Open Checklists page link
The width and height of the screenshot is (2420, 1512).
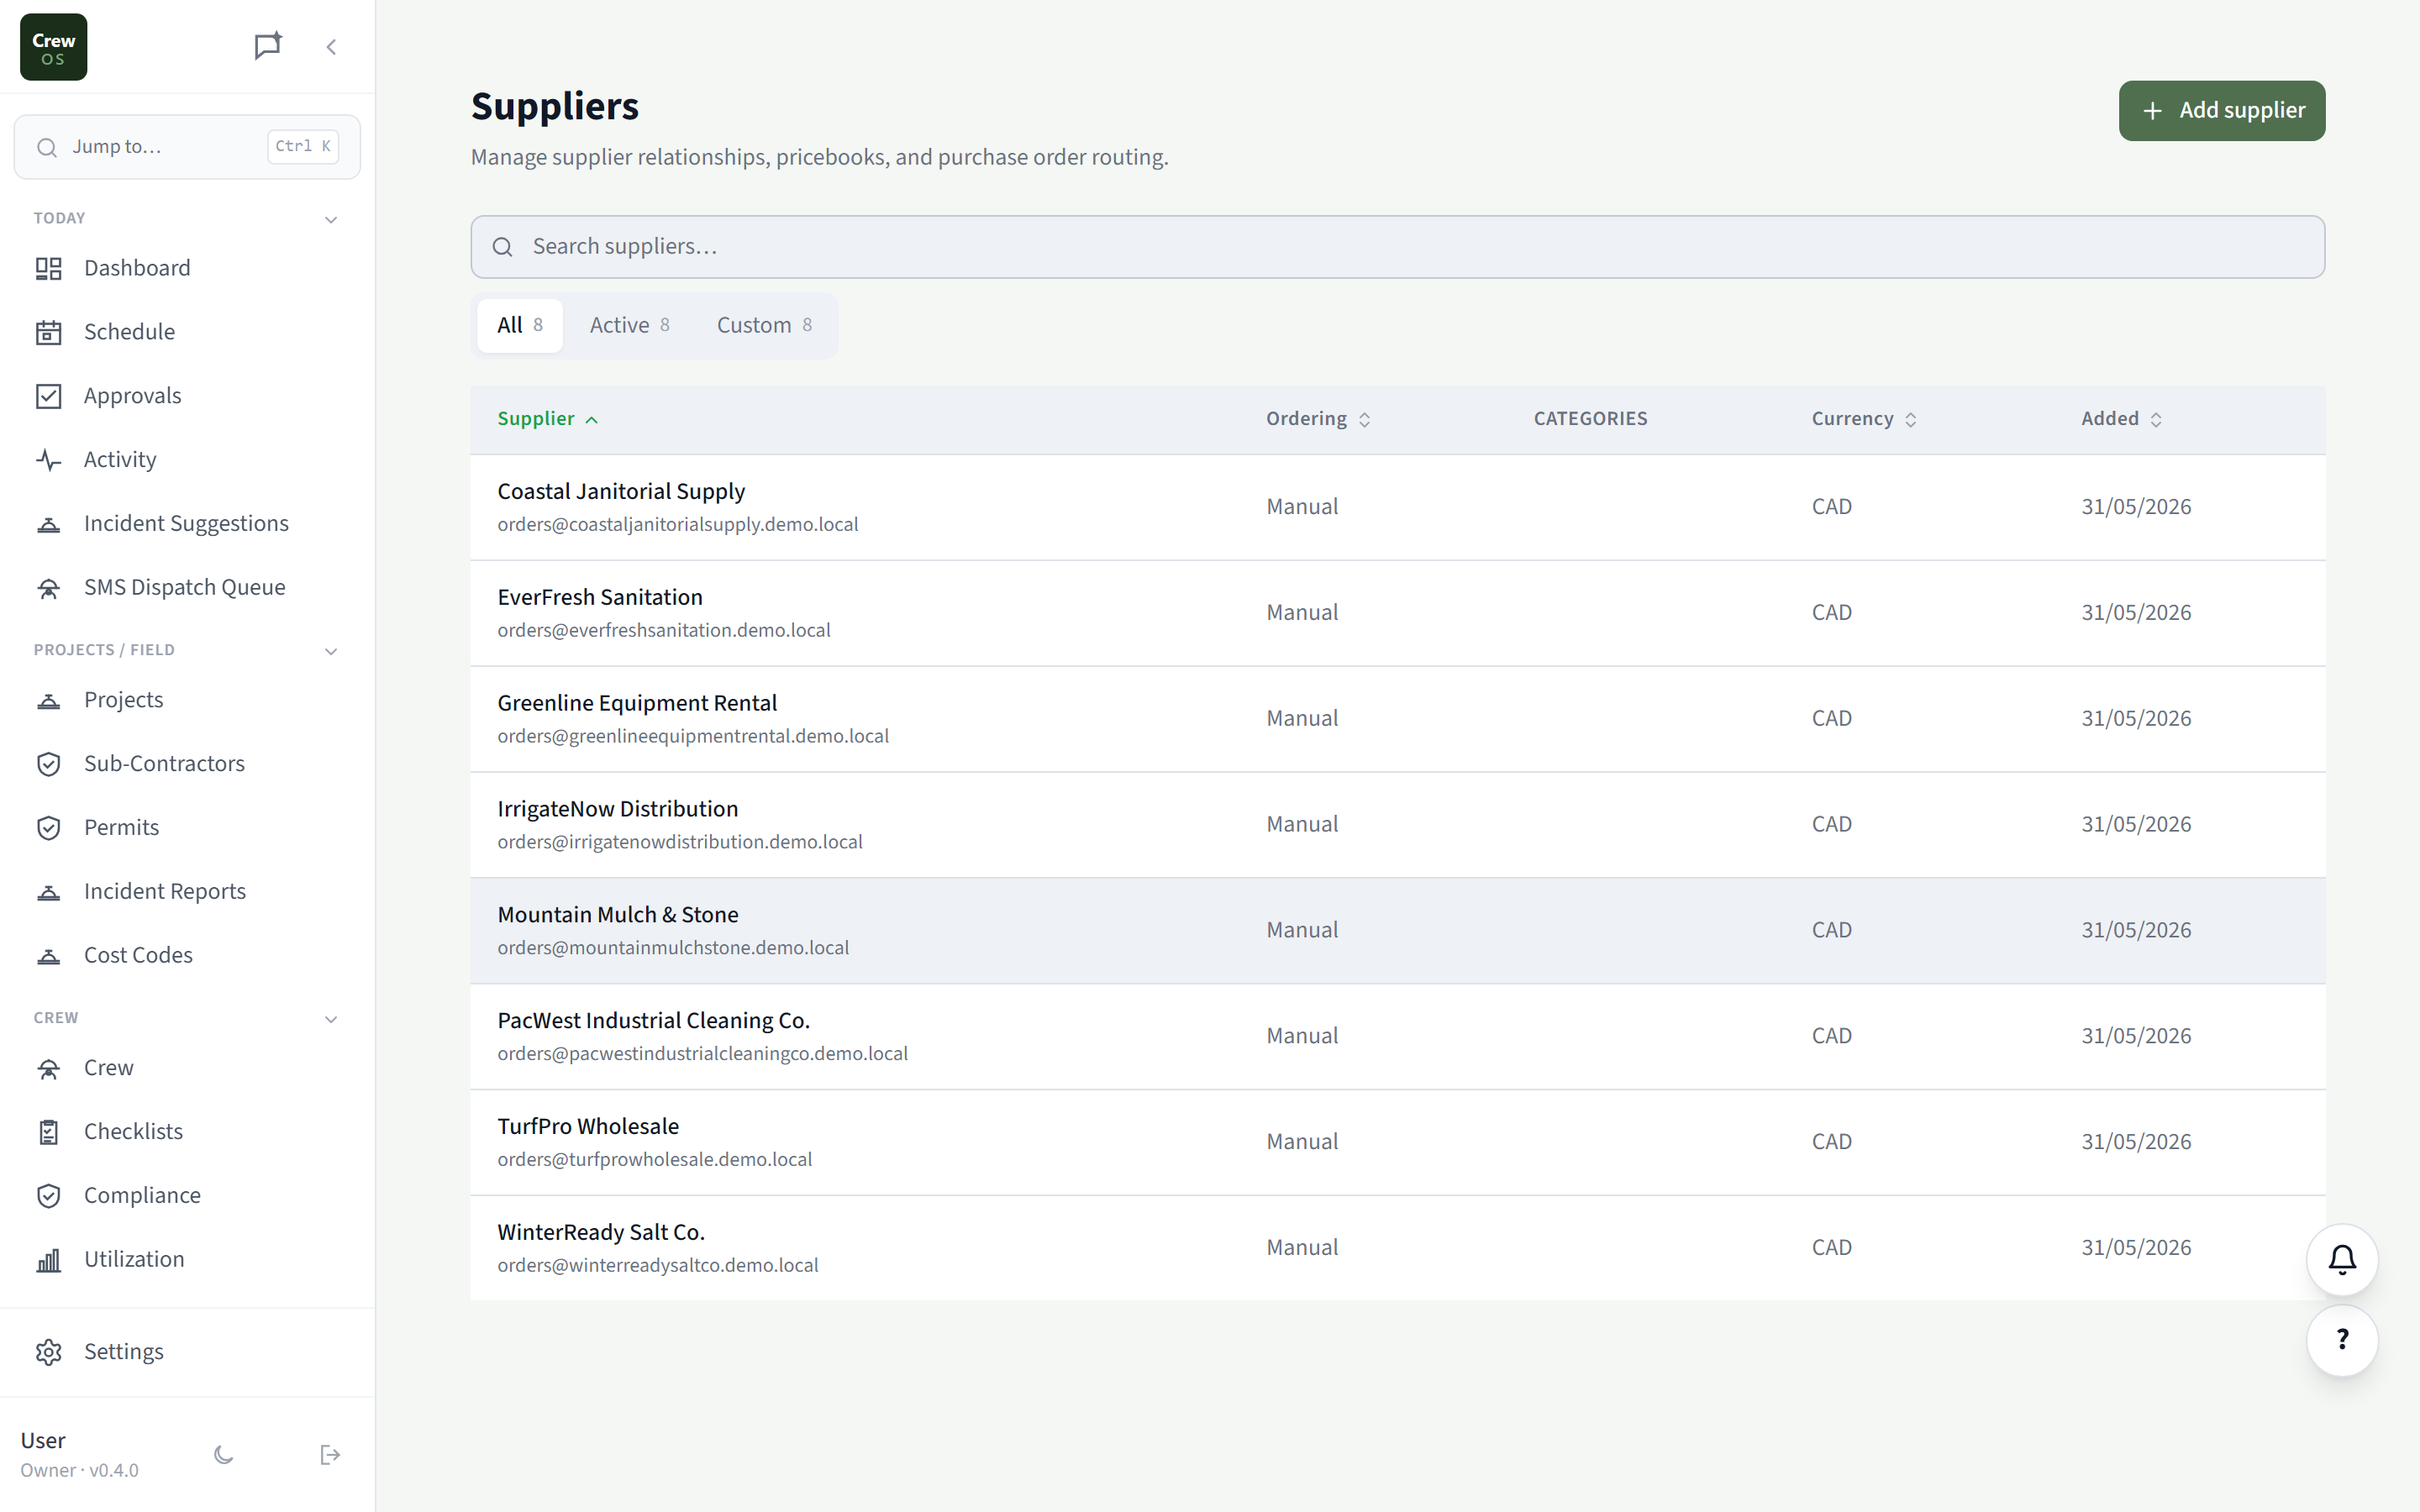tap(187, 1132)
